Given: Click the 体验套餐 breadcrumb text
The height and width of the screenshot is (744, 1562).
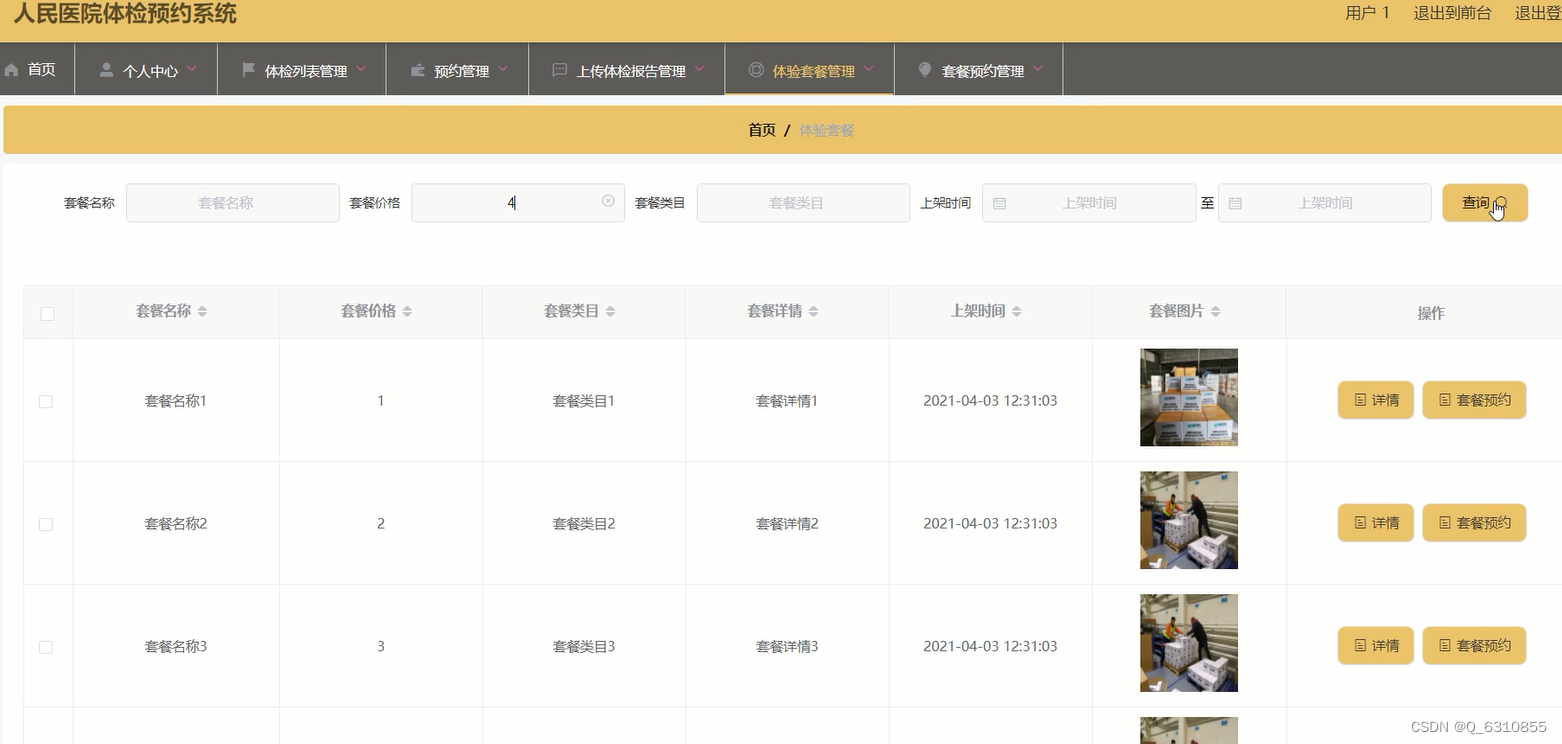Looking at the screenshot, I should [x=826, y=130].
